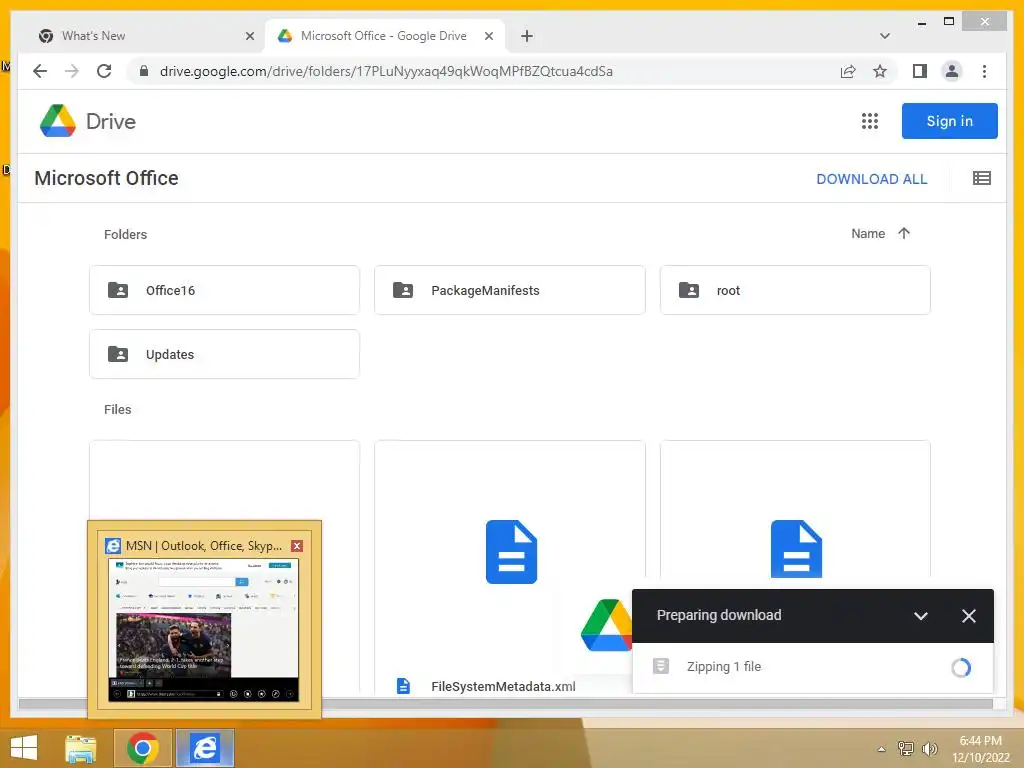This screenshot has width=1024, height=768.
Task: Open the PackageManifests folder
Action: click(x=509, y=290)
